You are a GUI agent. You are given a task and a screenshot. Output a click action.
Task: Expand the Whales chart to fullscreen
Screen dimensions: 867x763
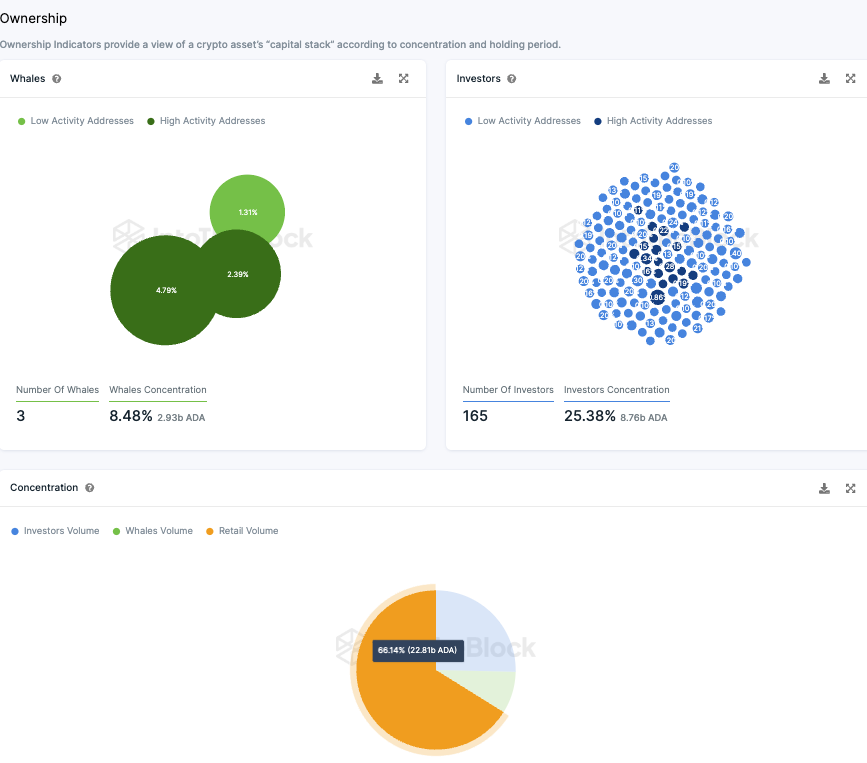click(404, 79)
